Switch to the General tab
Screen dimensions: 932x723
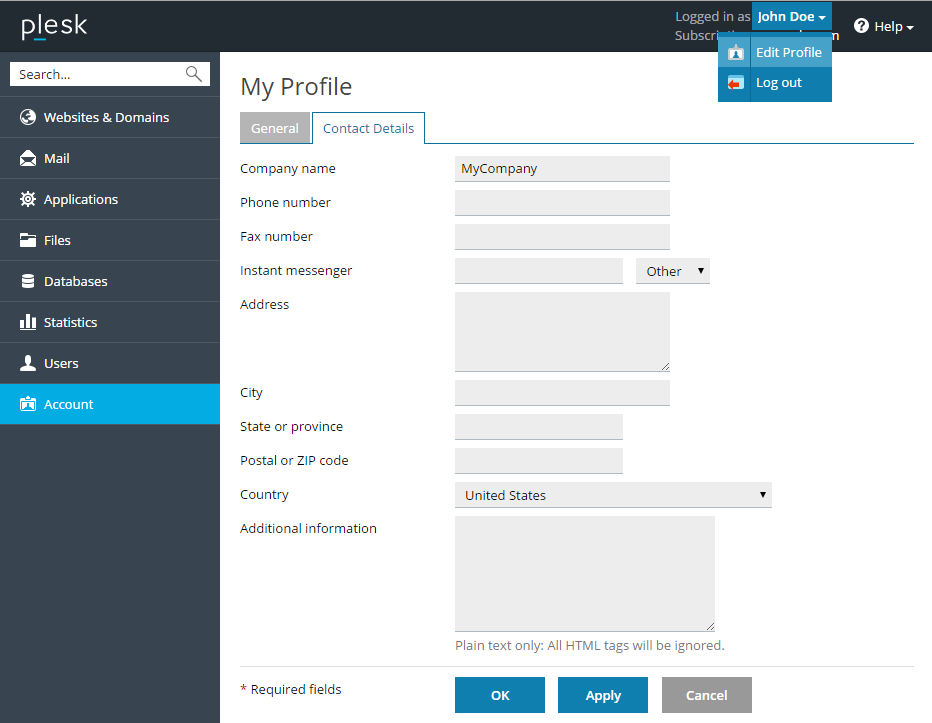(275, 128)
